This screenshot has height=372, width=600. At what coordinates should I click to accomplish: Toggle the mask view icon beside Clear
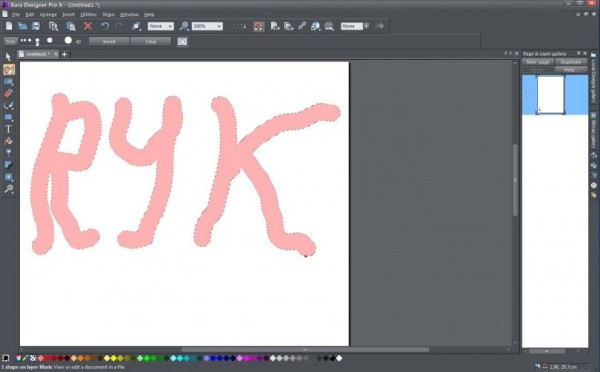click(183, 41)
